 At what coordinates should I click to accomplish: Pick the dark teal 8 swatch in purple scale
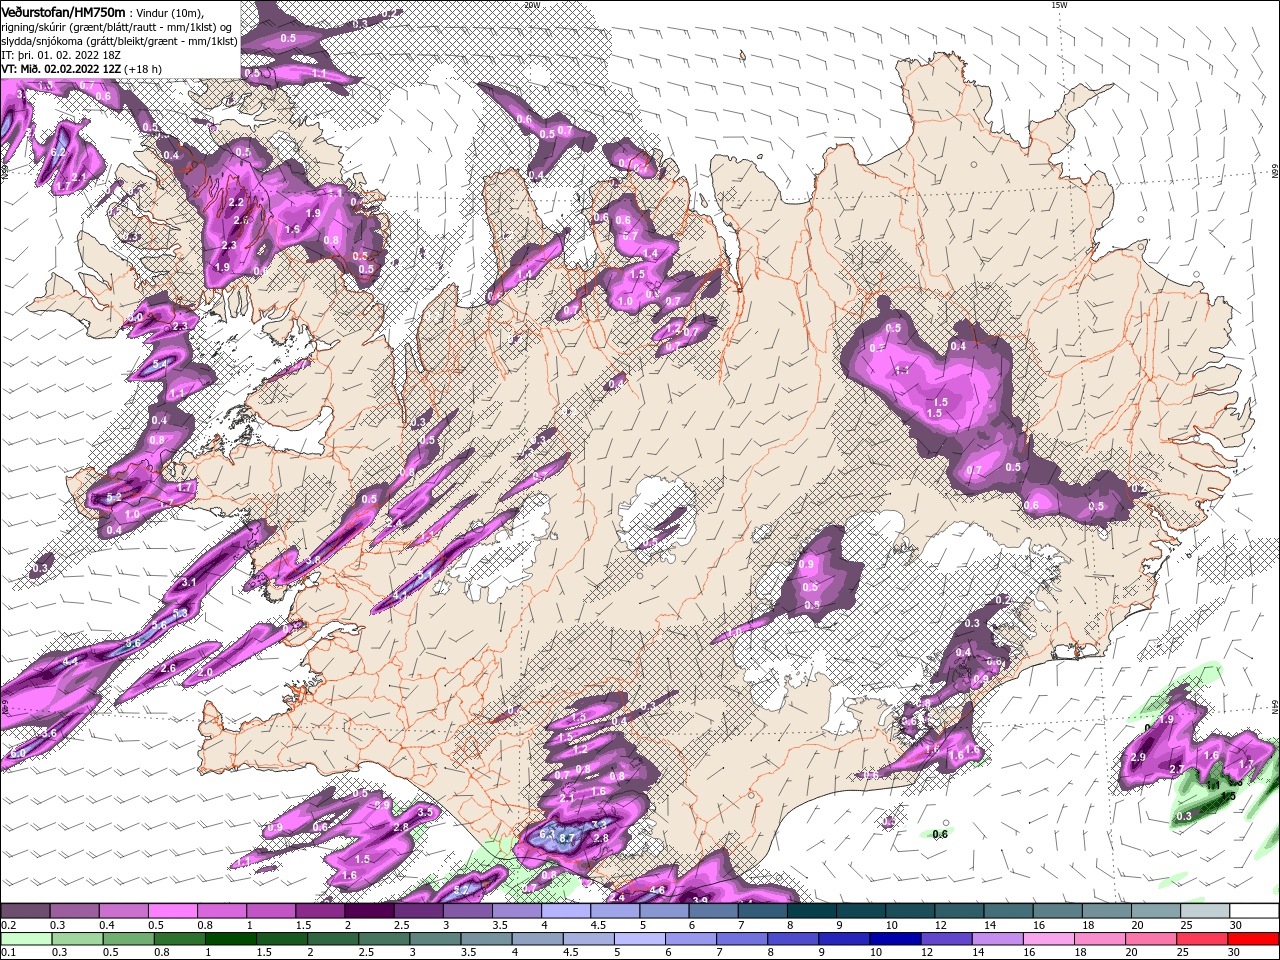coord(810,911)
